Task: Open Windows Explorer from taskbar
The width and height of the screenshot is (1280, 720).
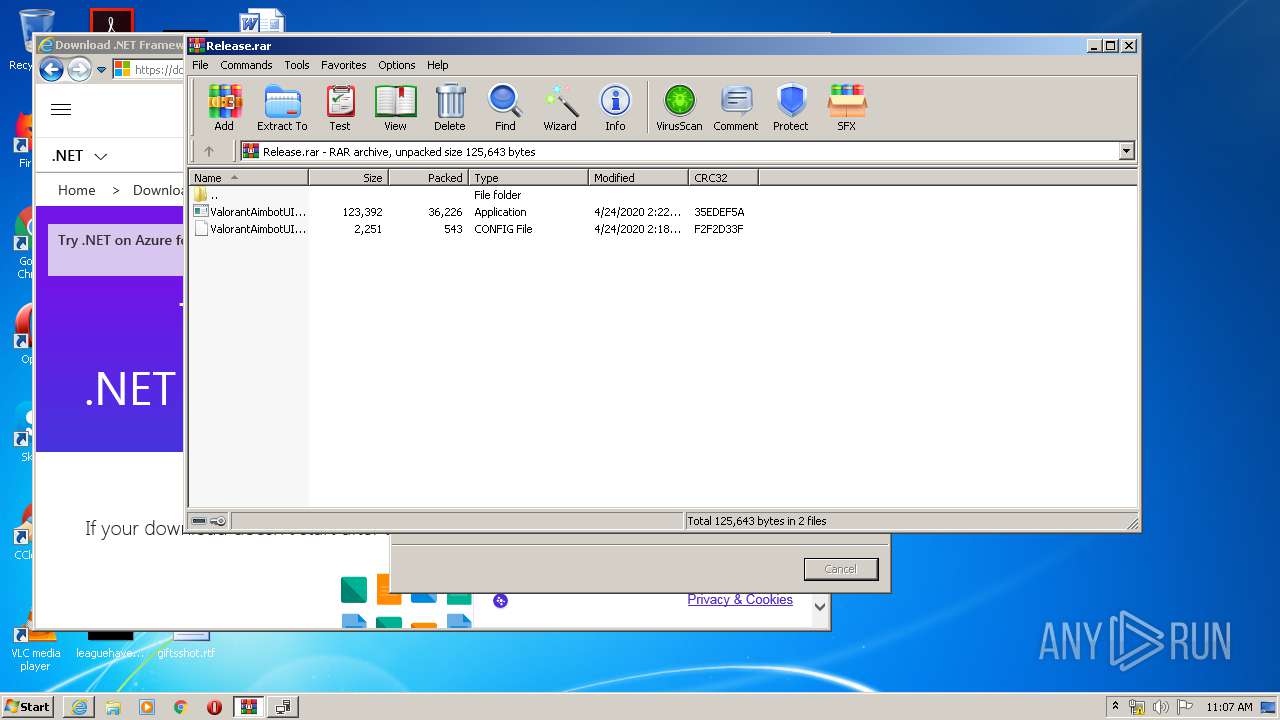Action: tap(113, 707)
